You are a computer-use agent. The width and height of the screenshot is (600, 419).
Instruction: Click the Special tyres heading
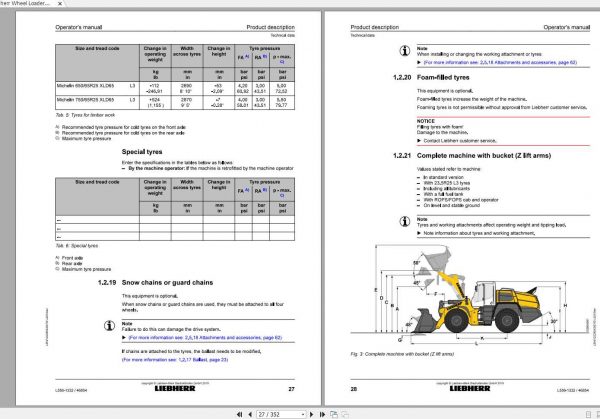point(142,152)
